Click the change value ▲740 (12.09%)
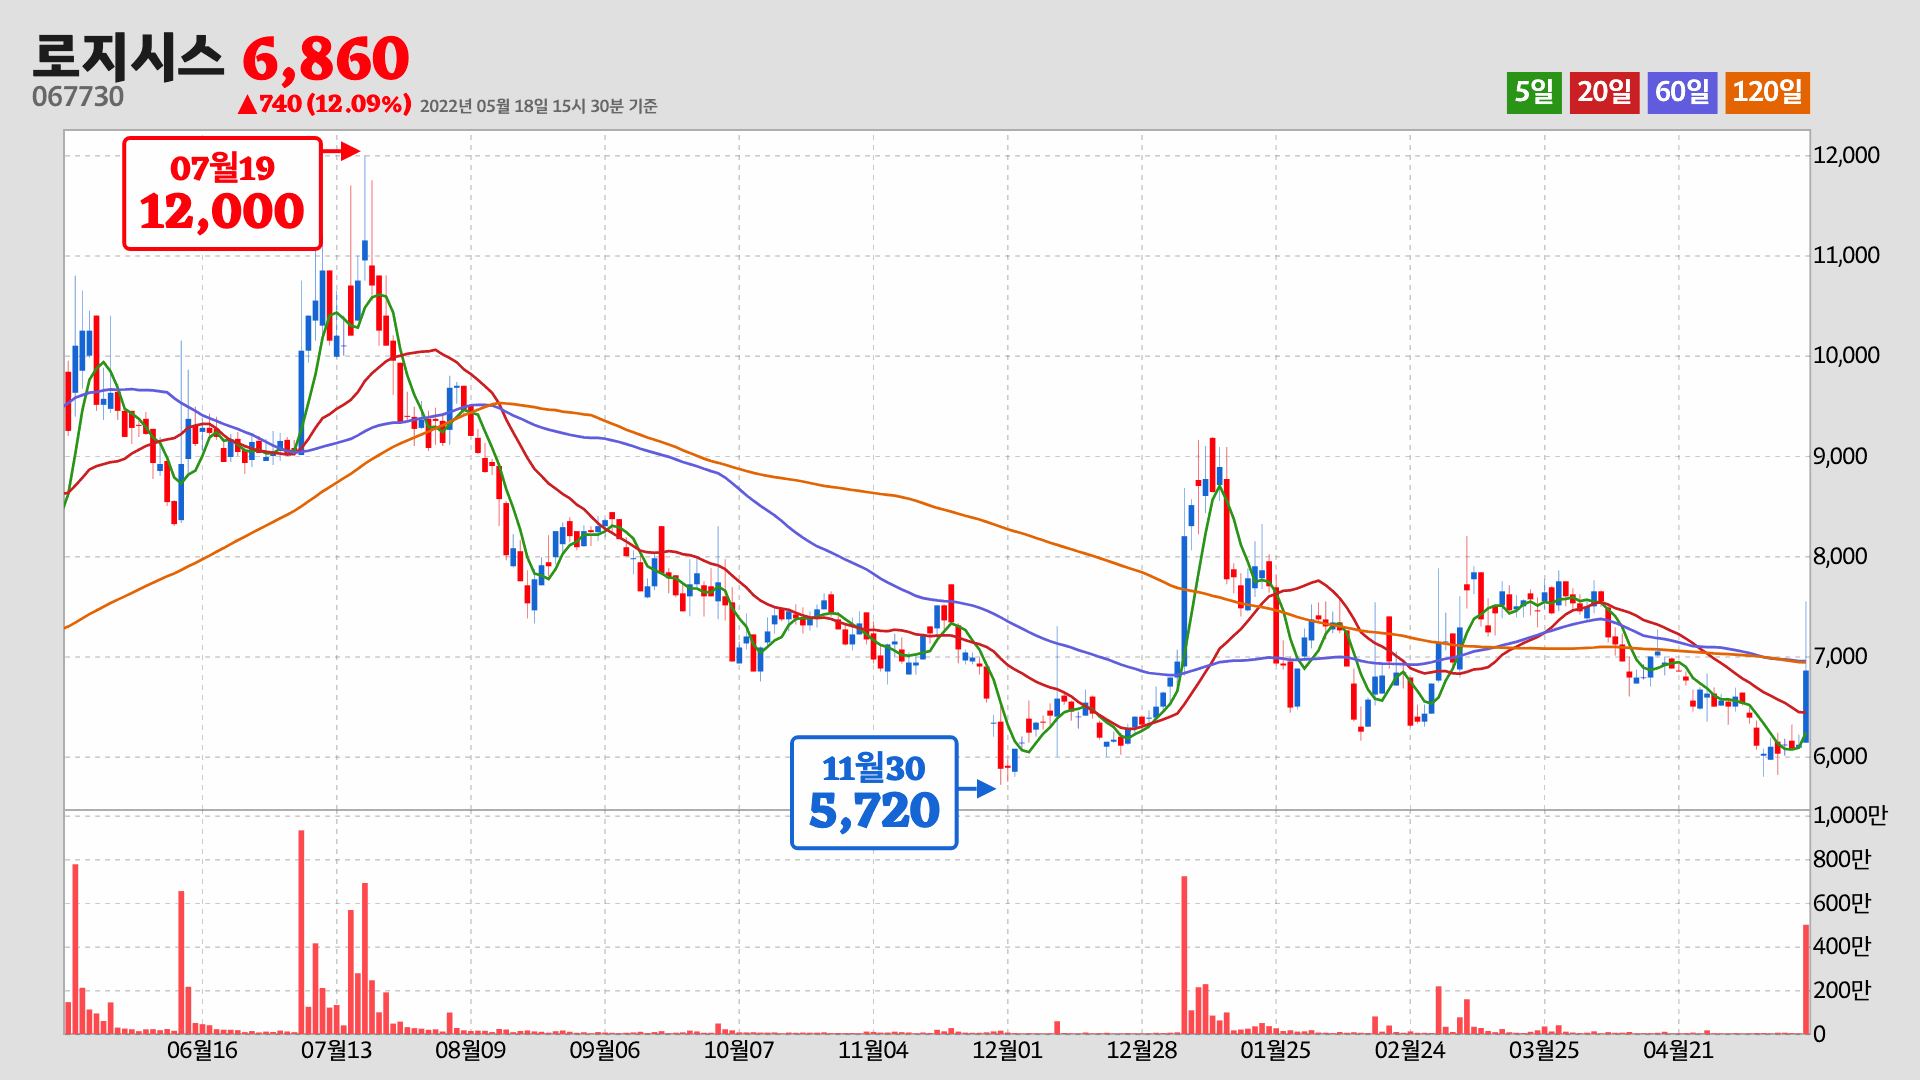 (x=324, y=104)
